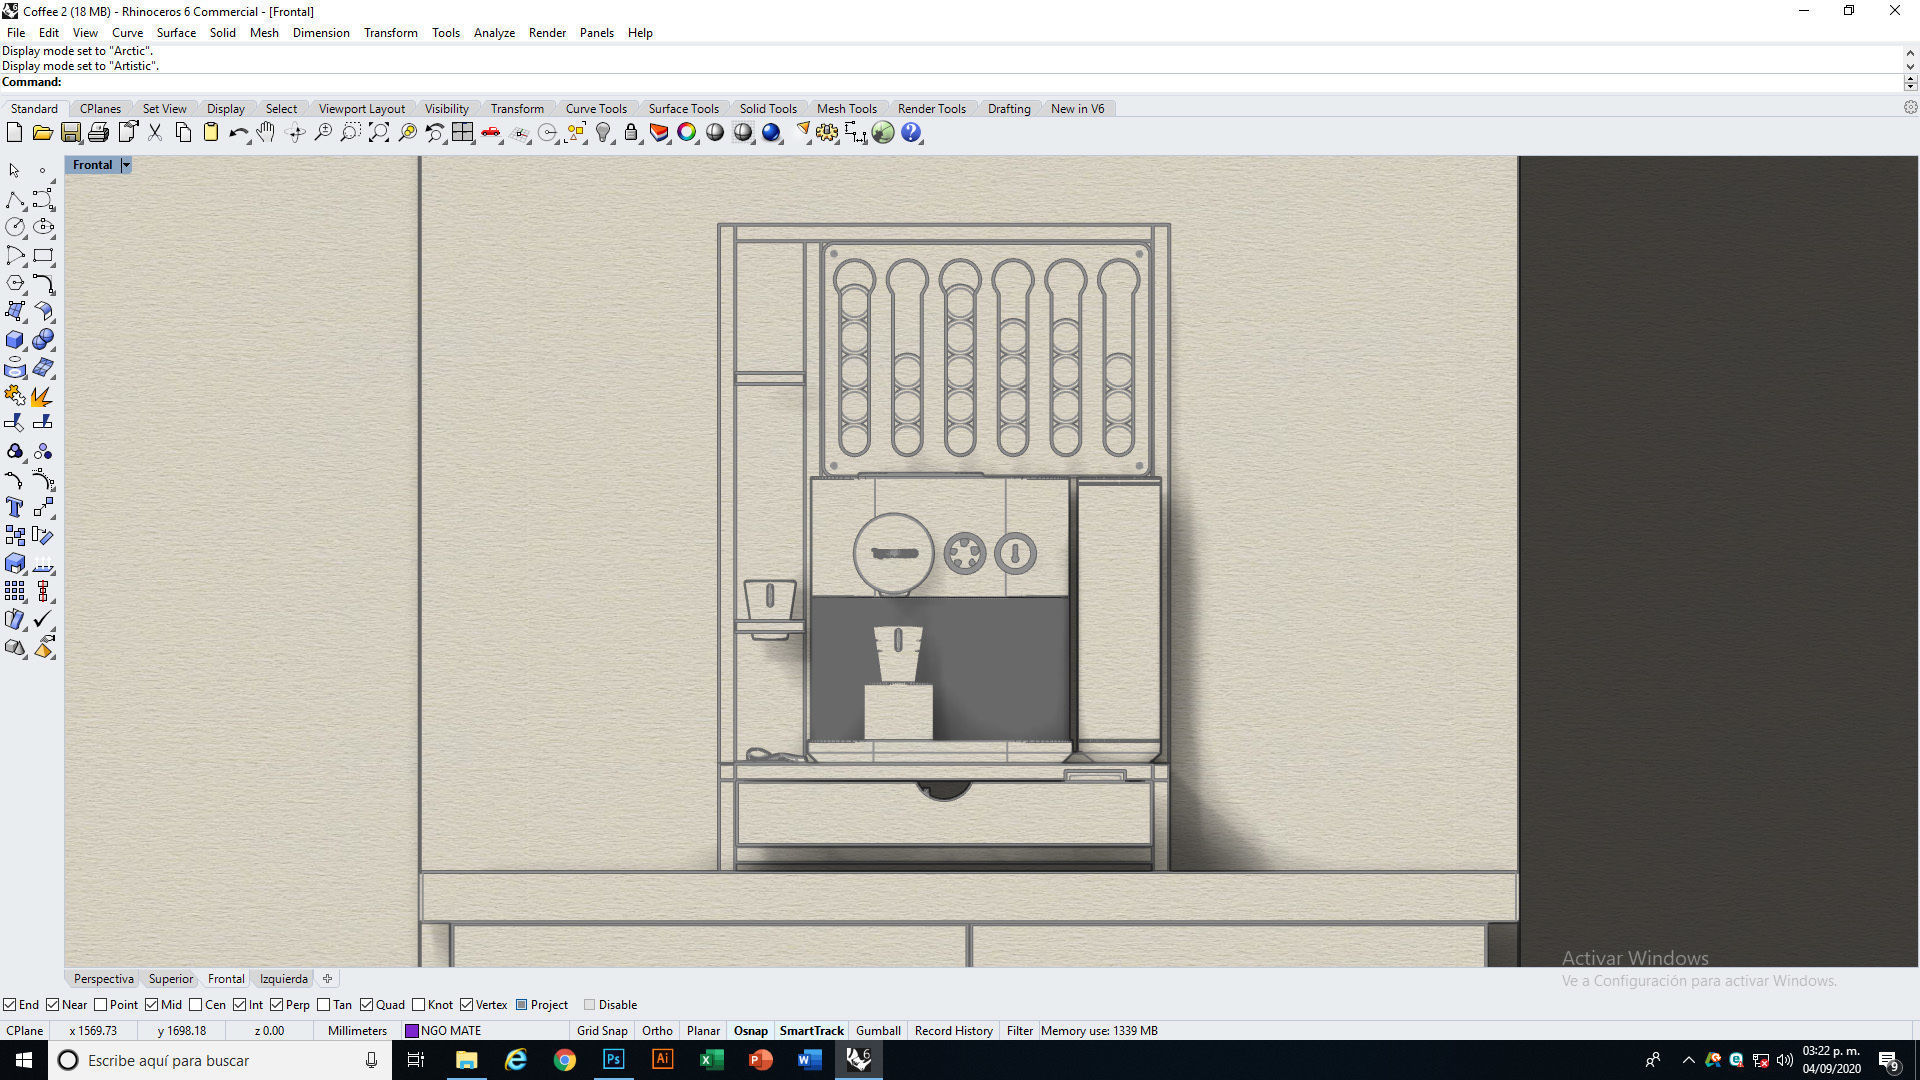1920x1080 pixels.
Task: Click the Rectangular Array tool icon
Action: click(15, 591)
